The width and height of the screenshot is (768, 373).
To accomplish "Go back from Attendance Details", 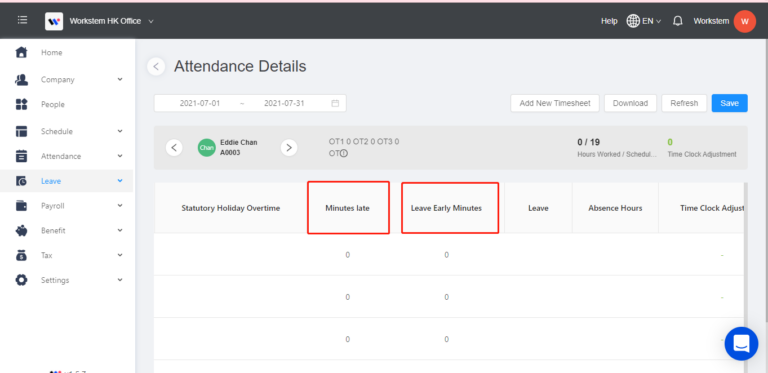I will coord(156,67).
